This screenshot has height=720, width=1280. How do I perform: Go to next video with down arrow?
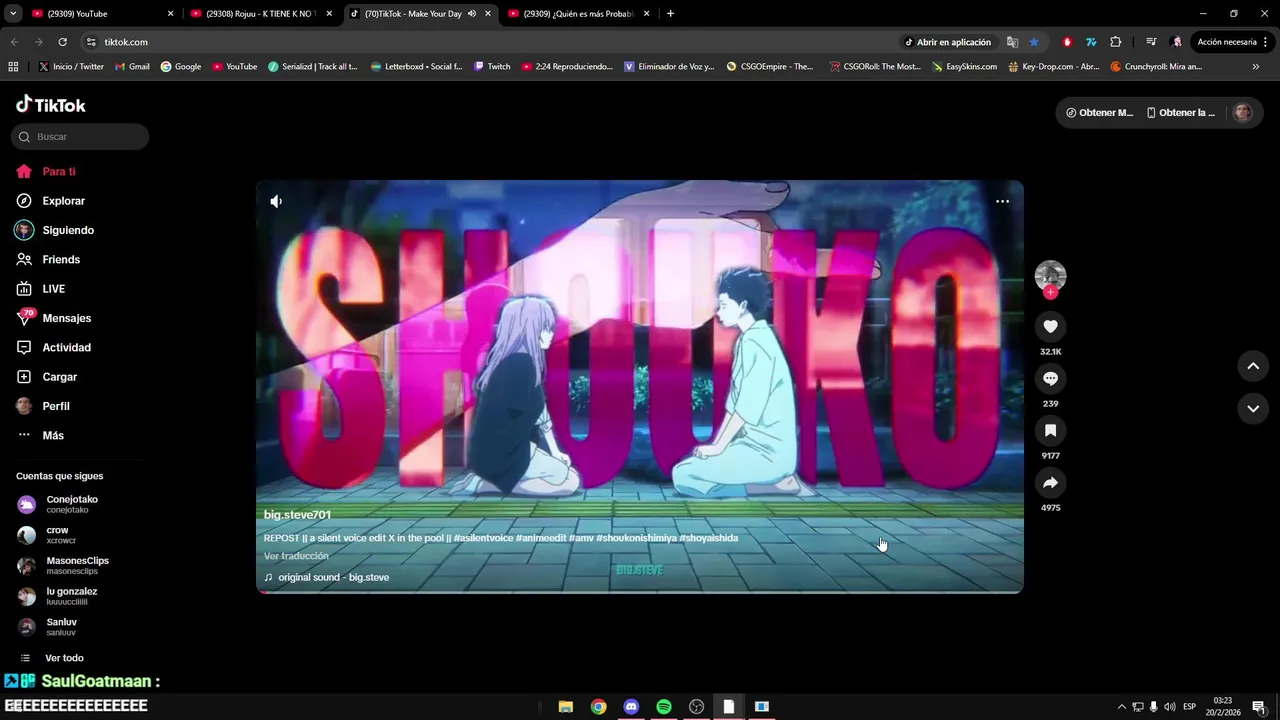tap(1253, 408)
